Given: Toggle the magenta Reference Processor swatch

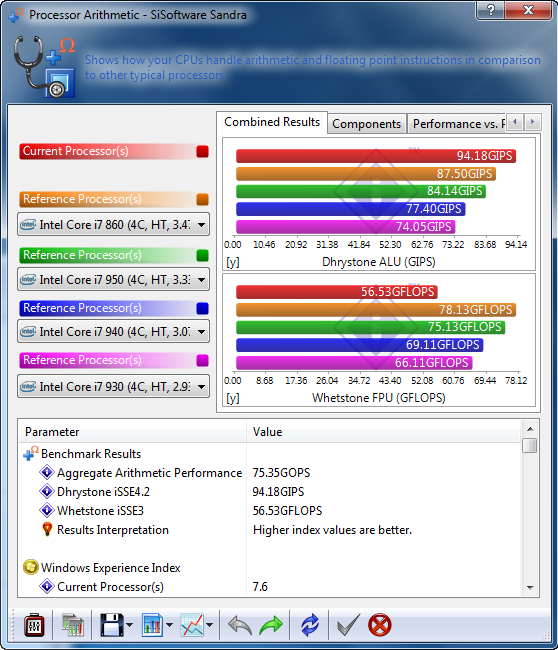Looking at the screenshot, I should click(202, 360).
